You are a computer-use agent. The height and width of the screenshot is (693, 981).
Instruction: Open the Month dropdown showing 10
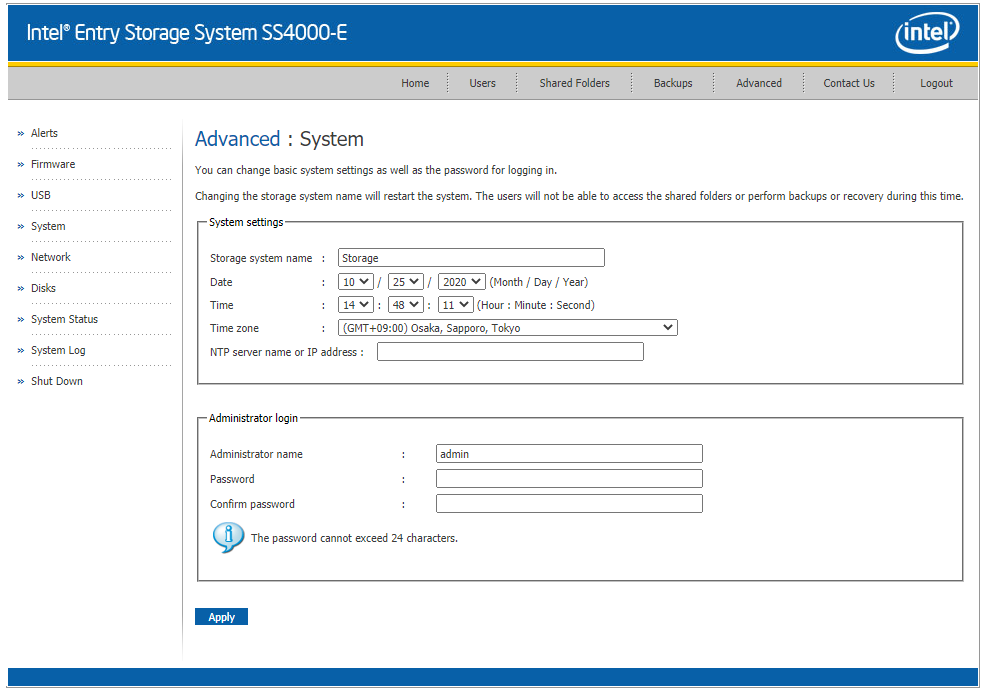(355, 282)
